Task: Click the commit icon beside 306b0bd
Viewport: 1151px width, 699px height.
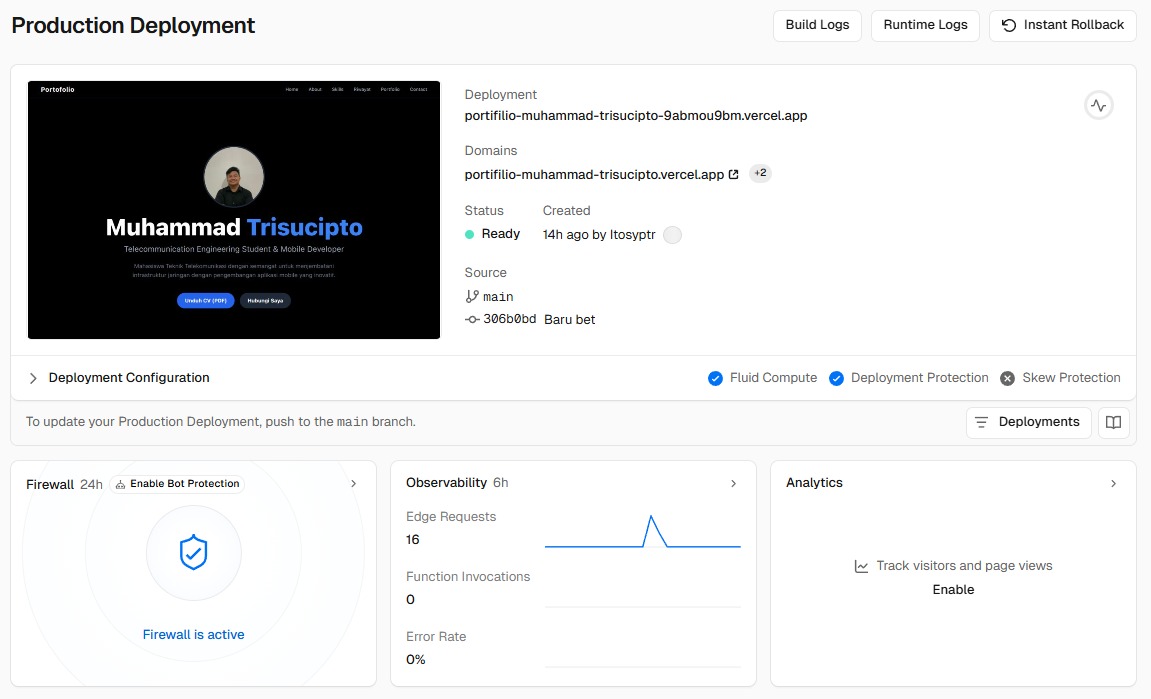Action: tap(472, 319)
